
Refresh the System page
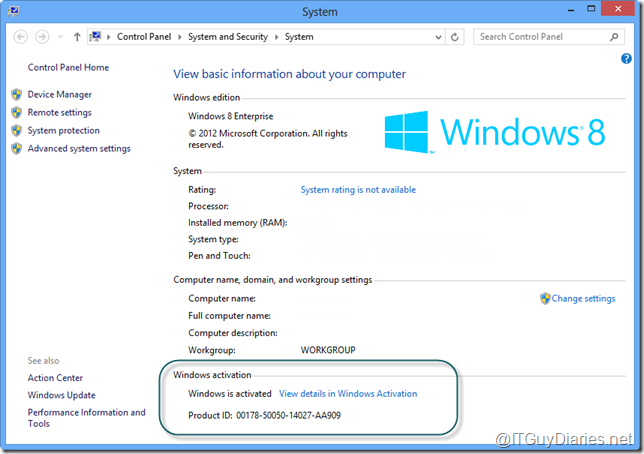pyautogui.click(x=455, y=37)
